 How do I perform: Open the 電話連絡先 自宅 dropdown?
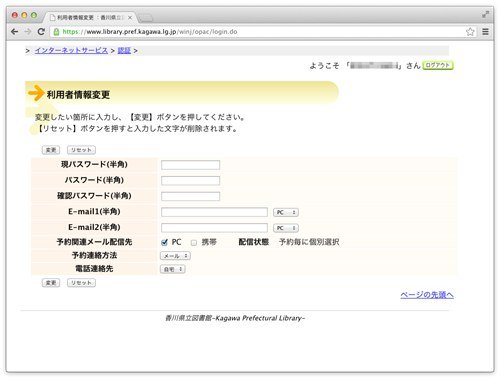pos(173,269)
